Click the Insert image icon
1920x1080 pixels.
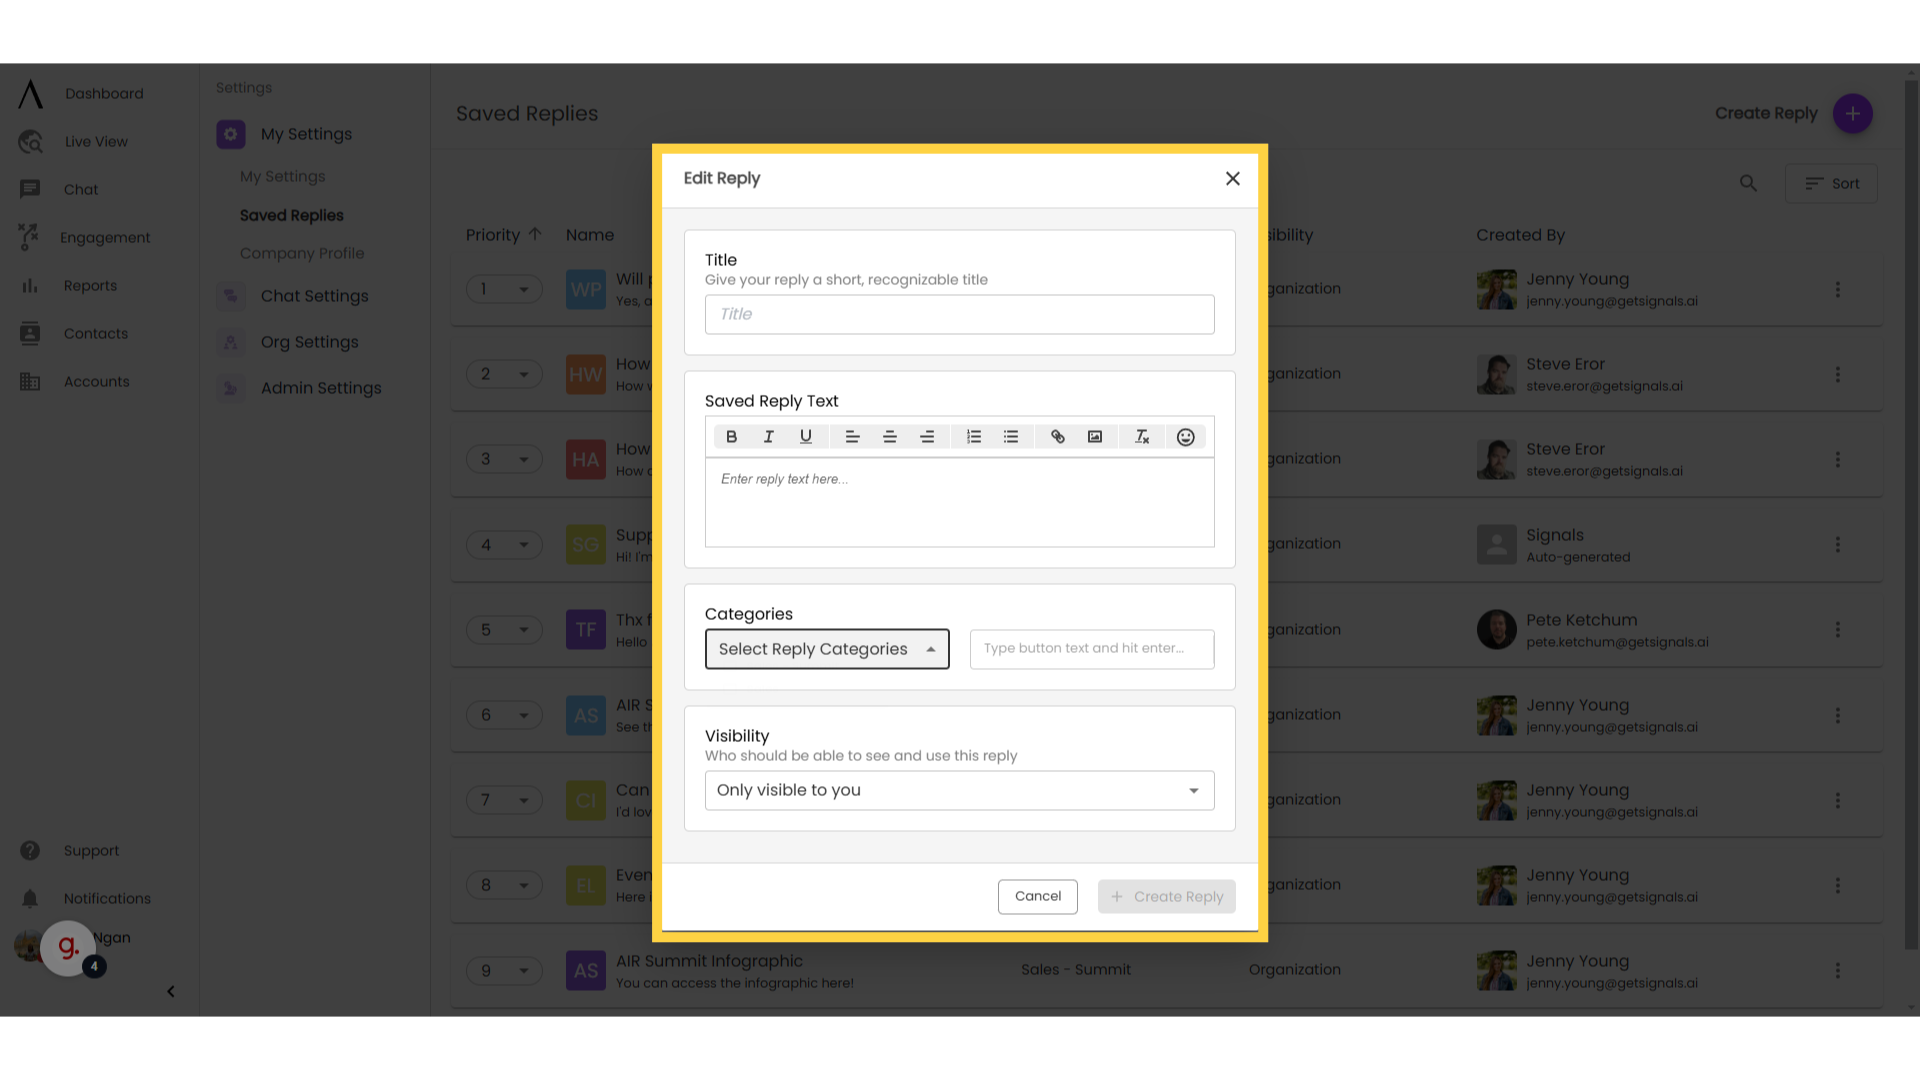(x=1096, y=436)
